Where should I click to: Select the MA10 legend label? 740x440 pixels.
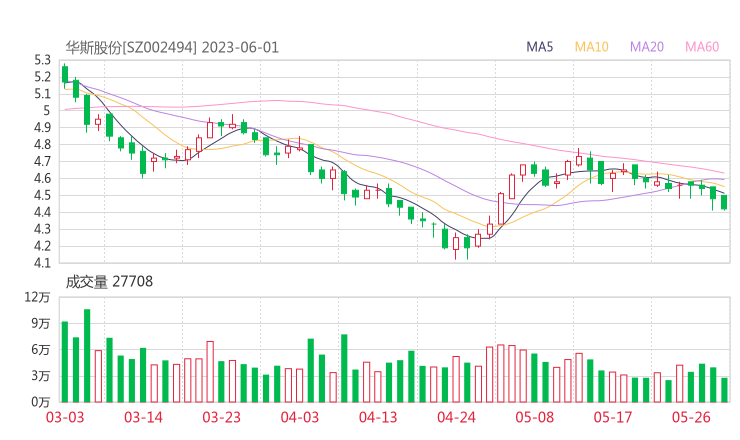pos(591,47)
